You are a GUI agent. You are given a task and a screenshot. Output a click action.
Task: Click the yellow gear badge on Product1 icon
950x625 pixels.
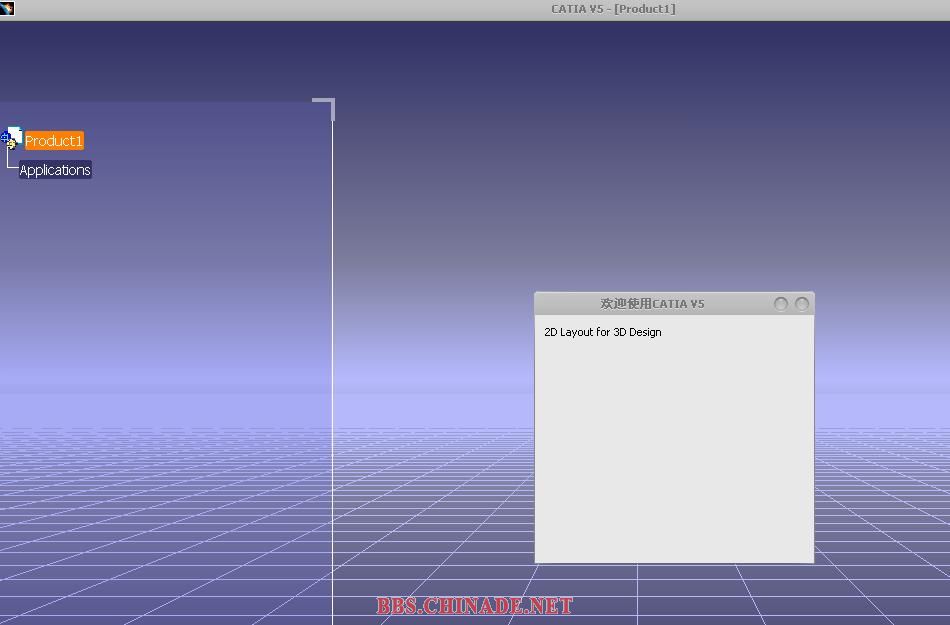(x=12, y=145)
